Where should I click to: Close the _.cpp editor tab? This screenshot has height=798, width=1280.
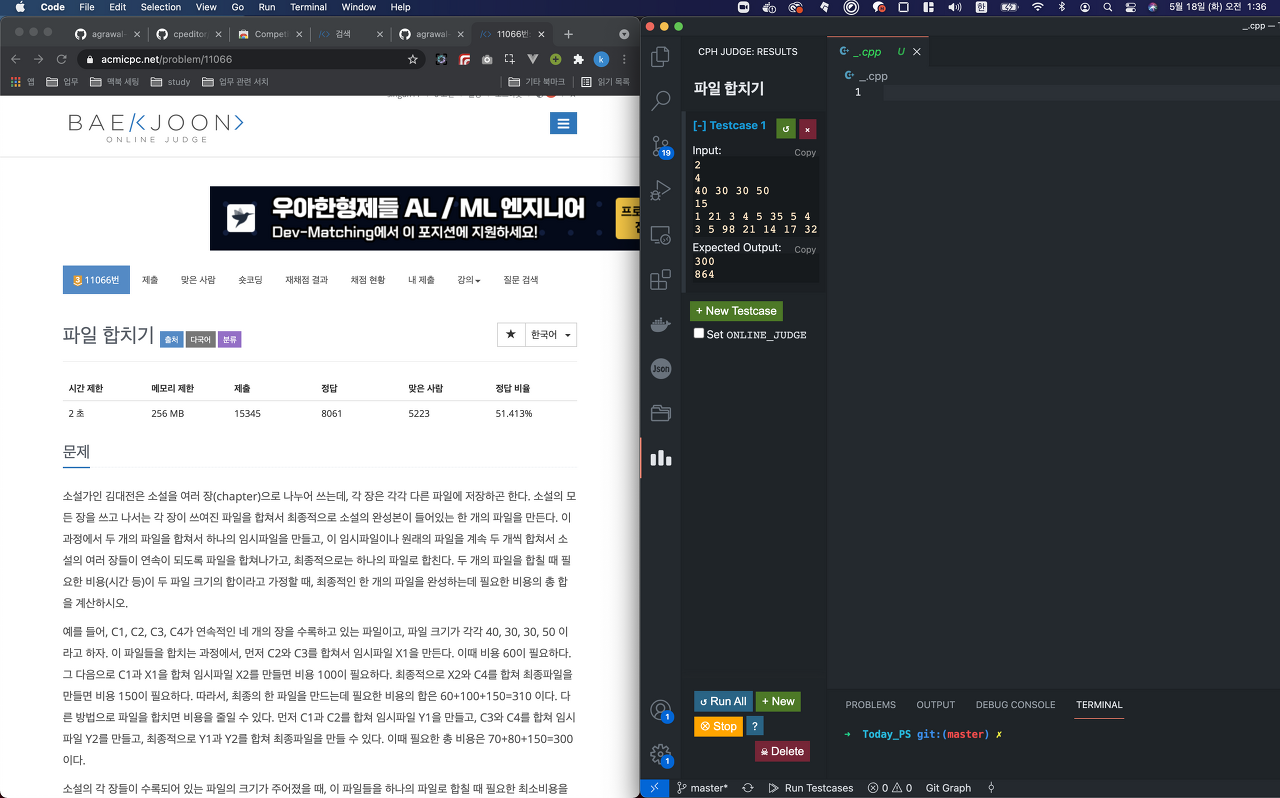click(916, 51)
